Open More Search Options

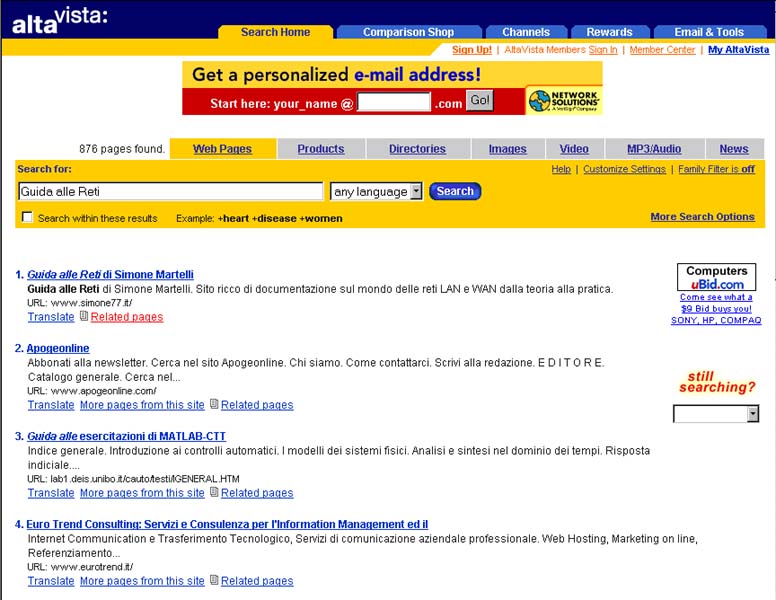pyautogui.click(x=702, y=217)
